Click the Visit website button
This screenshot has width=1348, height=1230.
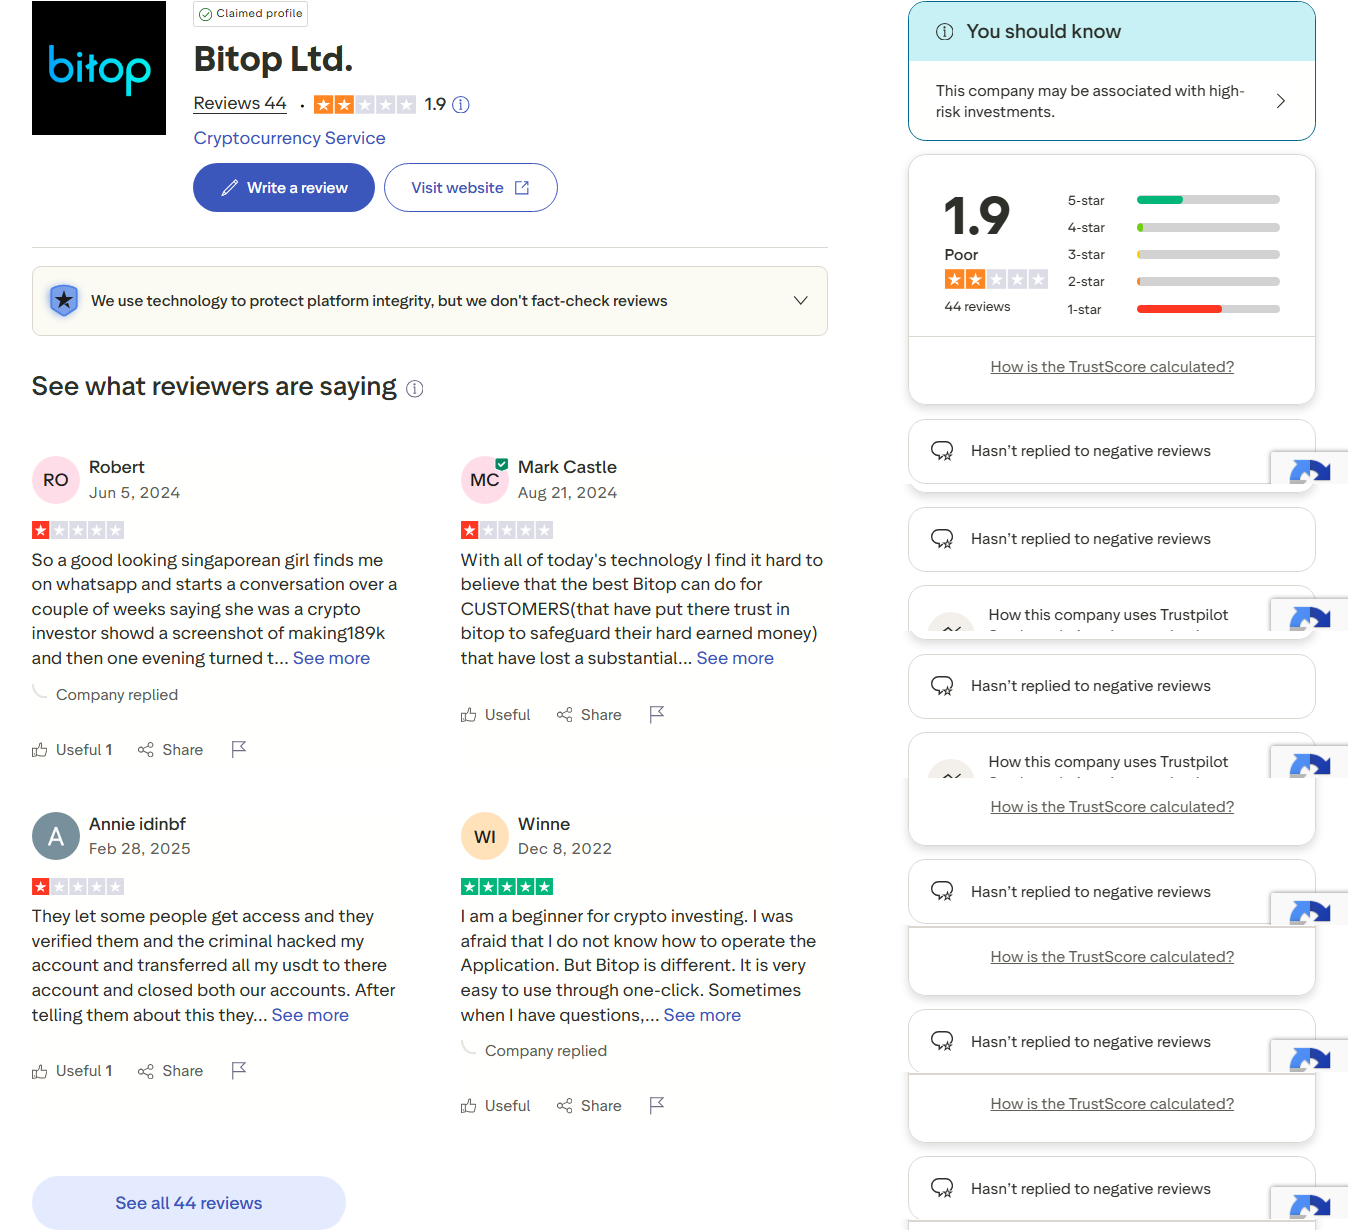[x=470, y=188]
